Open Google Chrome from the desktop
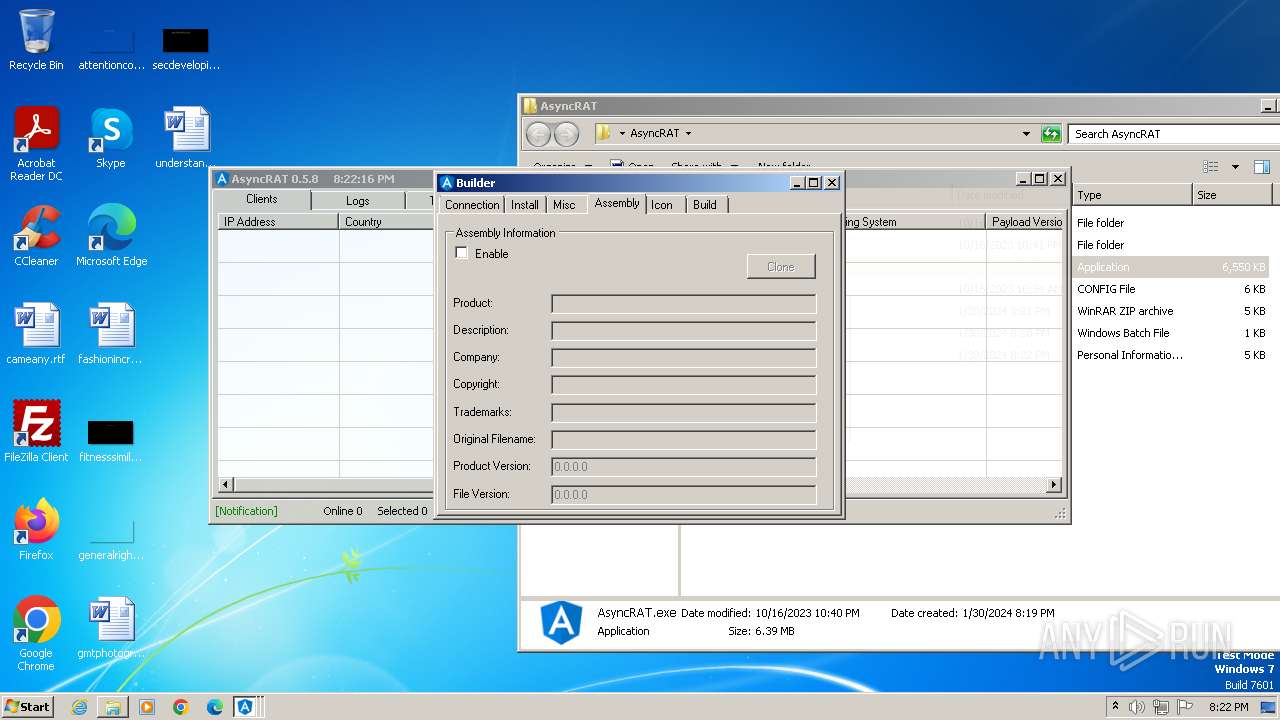 36,633
